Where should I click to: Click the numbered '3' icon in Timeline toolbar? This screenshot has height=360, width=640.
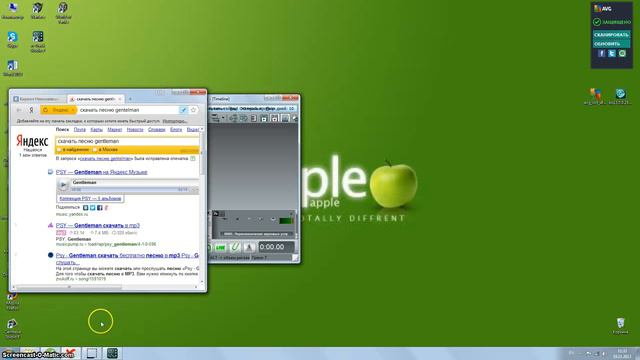coord(254,118)
